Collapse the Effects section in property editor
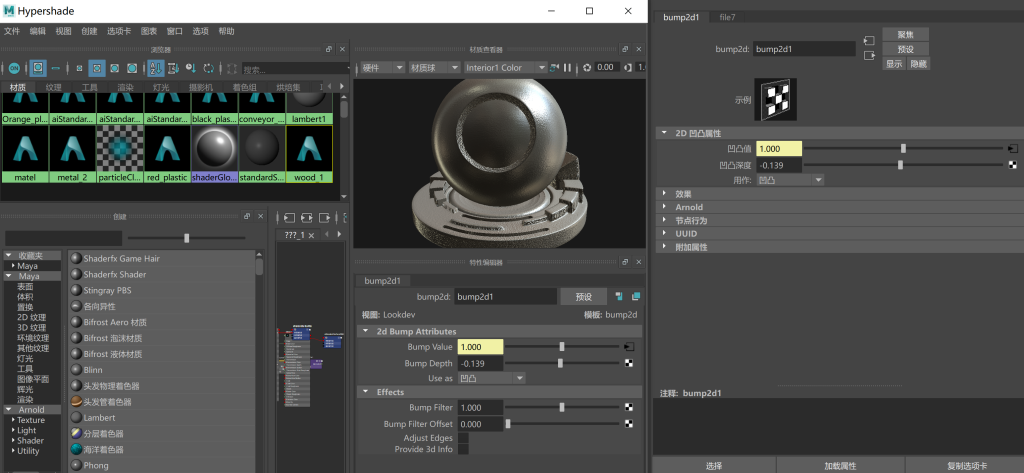 click(x=365, y=392)
